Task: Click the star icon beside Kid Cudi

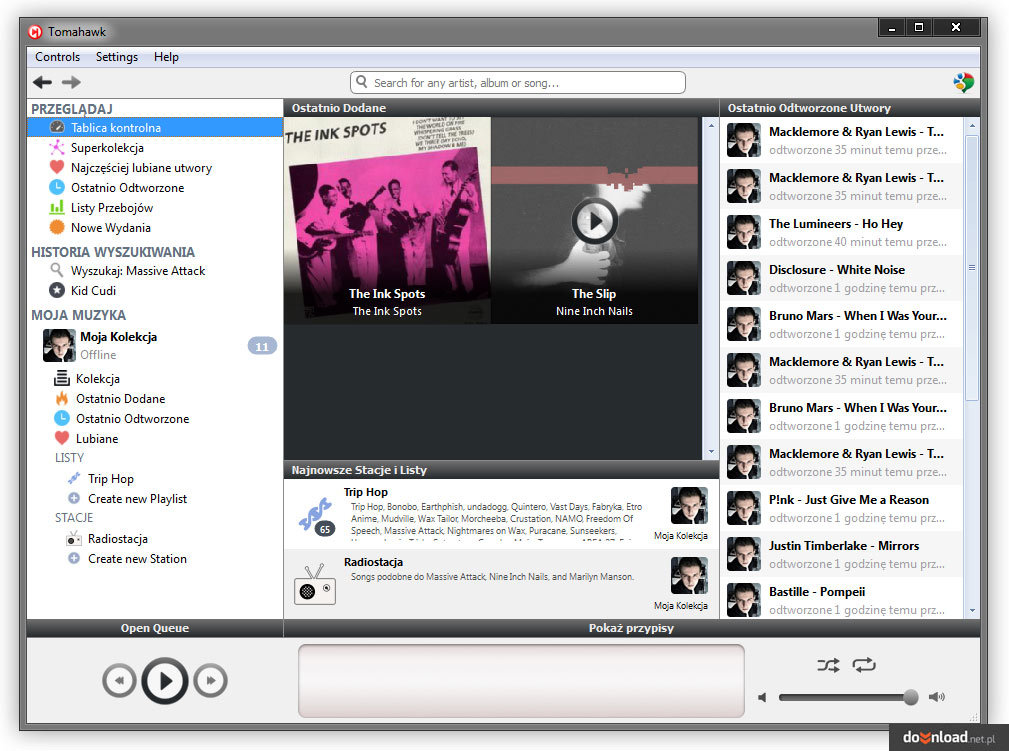Action: [x=57, y=290]
